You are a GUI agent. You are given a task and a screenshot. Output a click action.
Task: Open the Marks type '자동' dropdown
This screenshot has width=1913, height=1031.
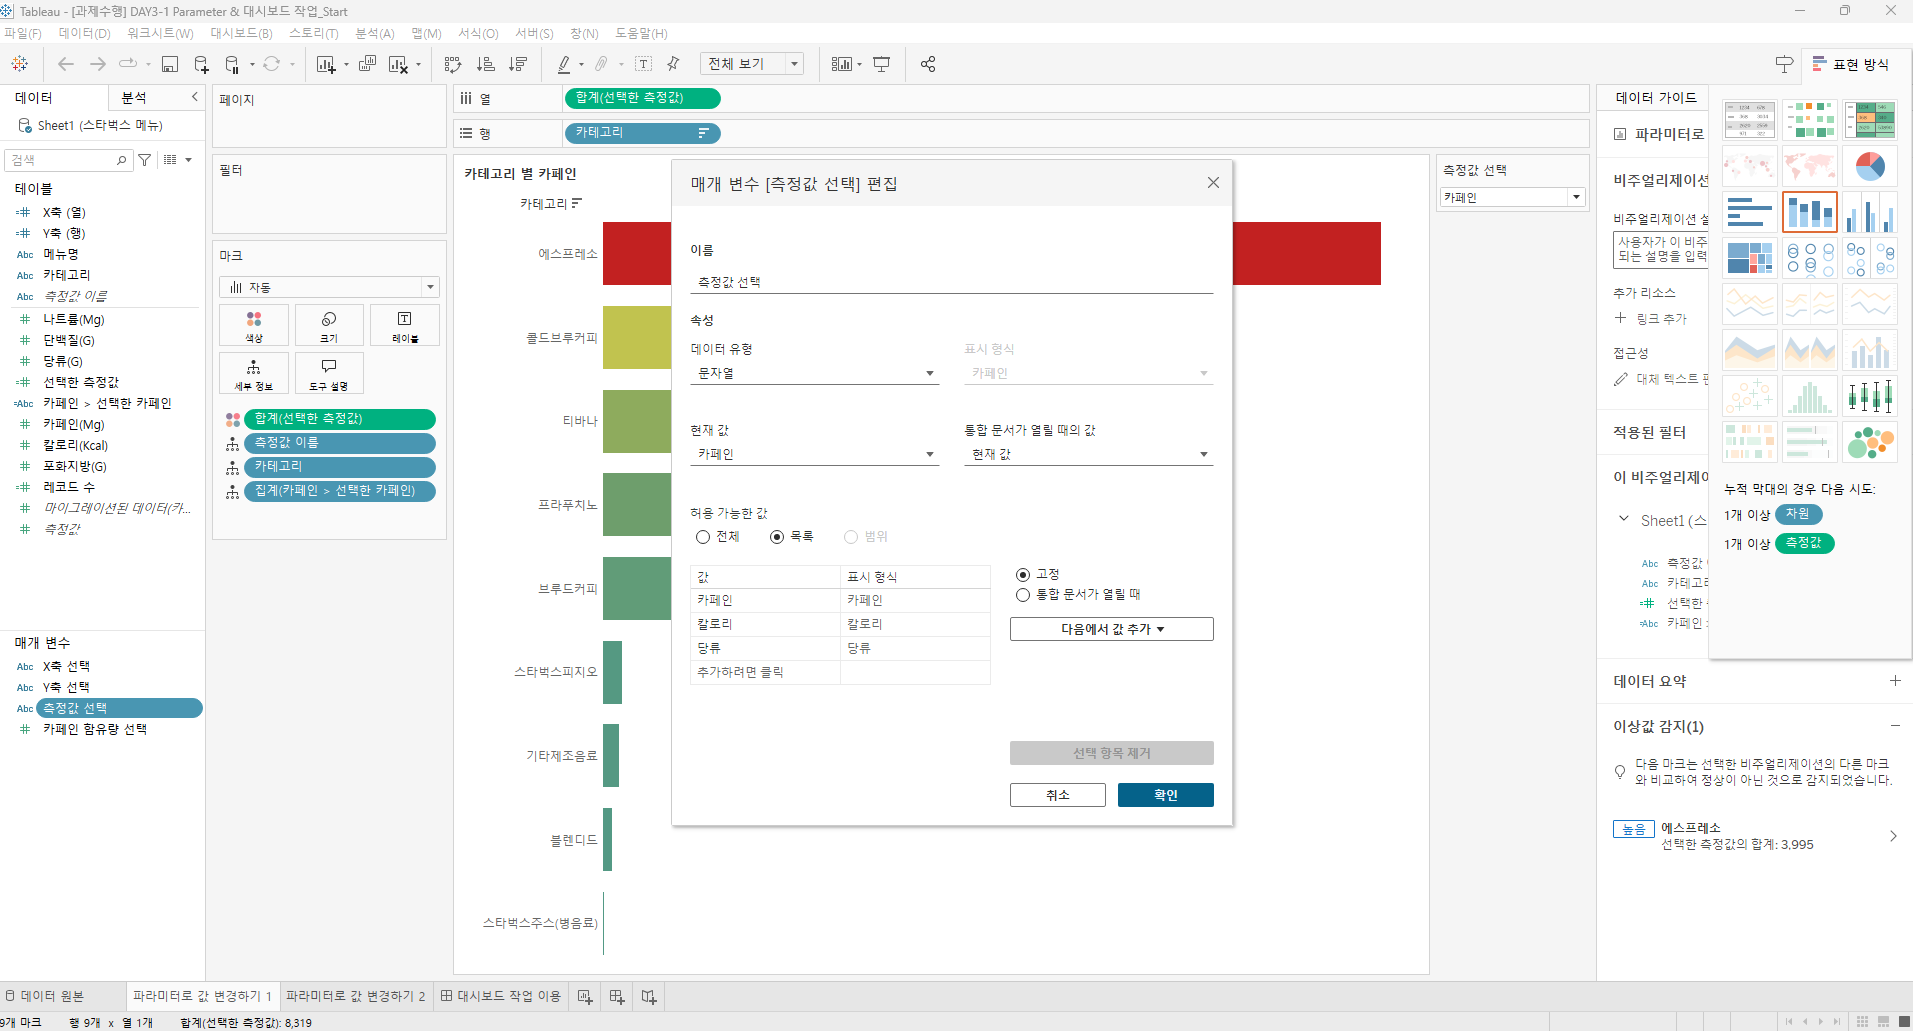pos(329,287)
